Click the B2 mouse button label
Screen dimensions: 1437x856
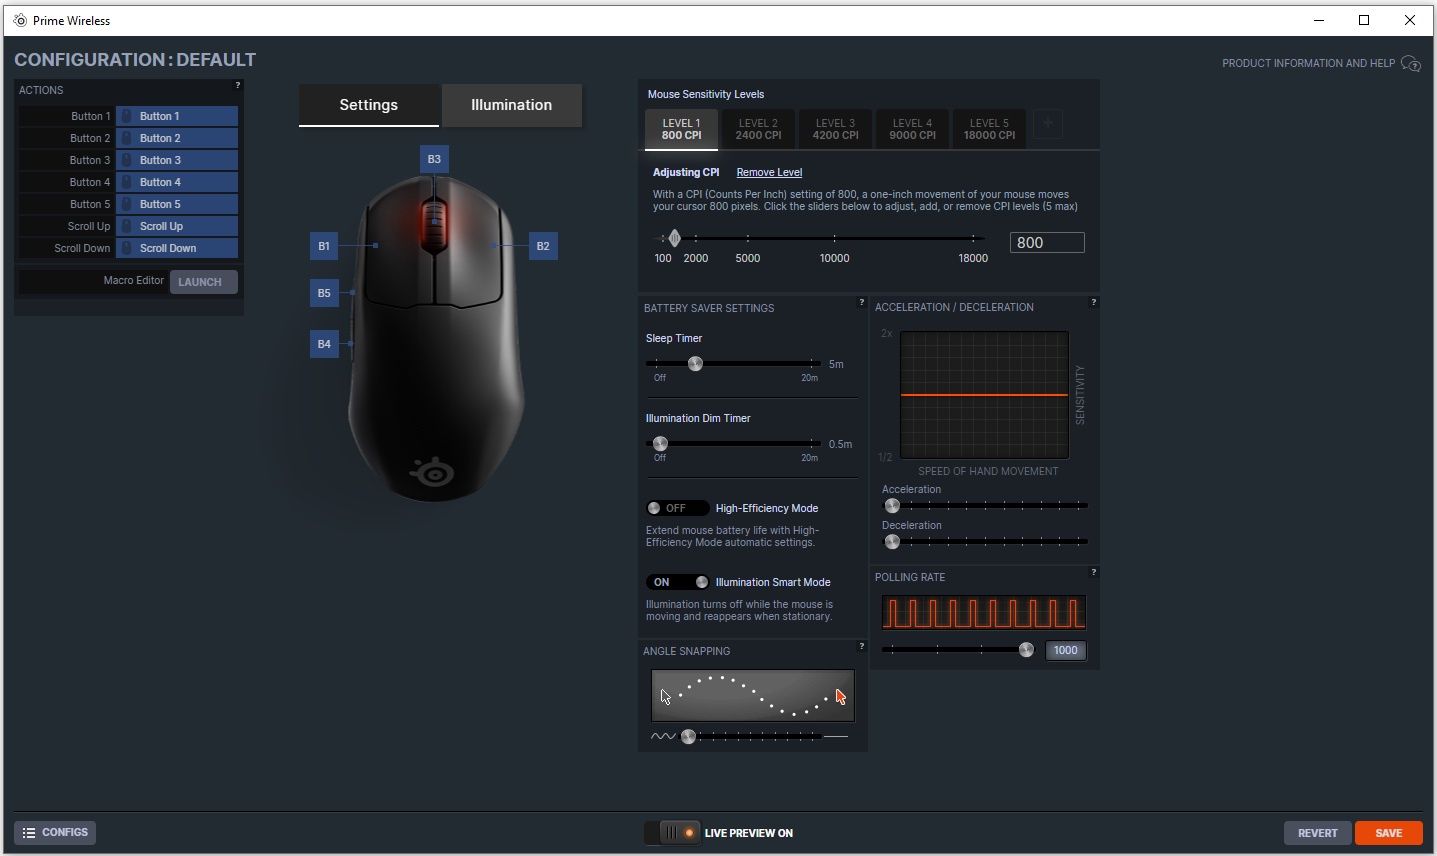click(543, 246)
